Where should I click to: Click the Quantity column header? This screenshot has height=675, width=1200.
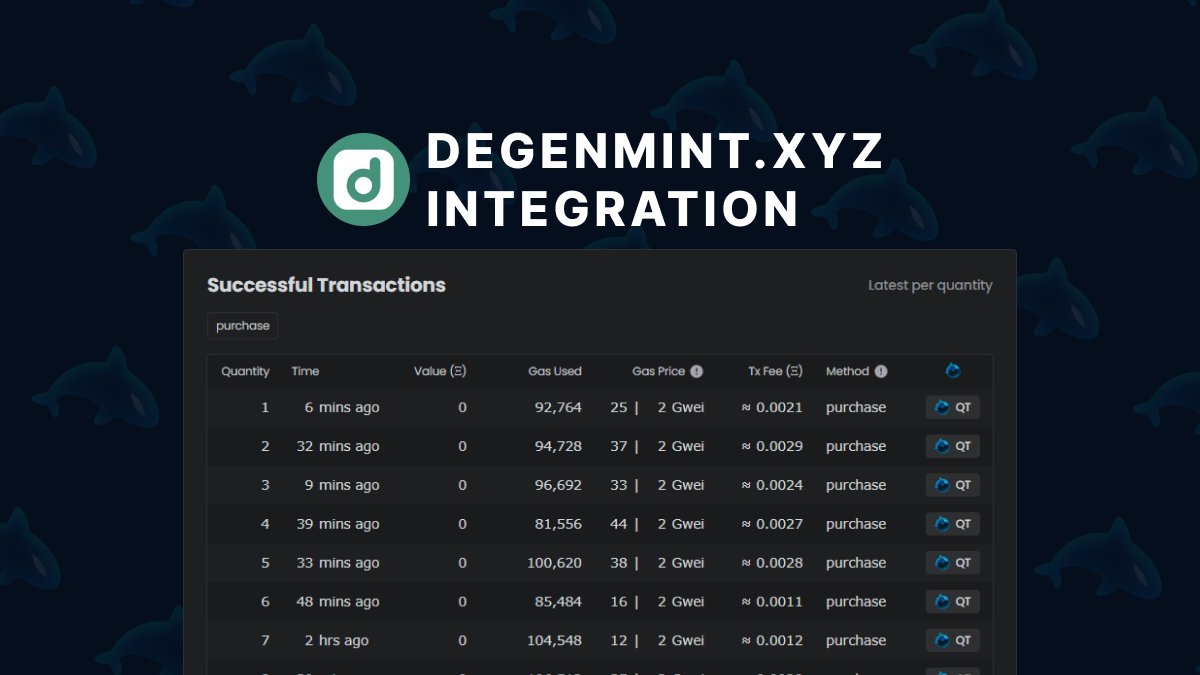pyautogui.click(x=245, y=371)
